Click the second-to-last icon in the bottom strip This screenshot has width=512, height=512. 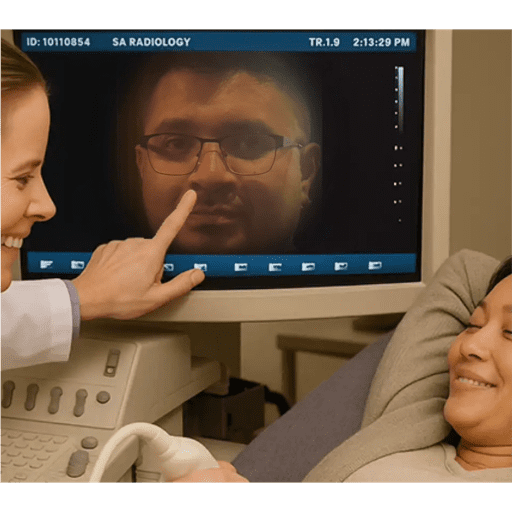pos(341,266)
